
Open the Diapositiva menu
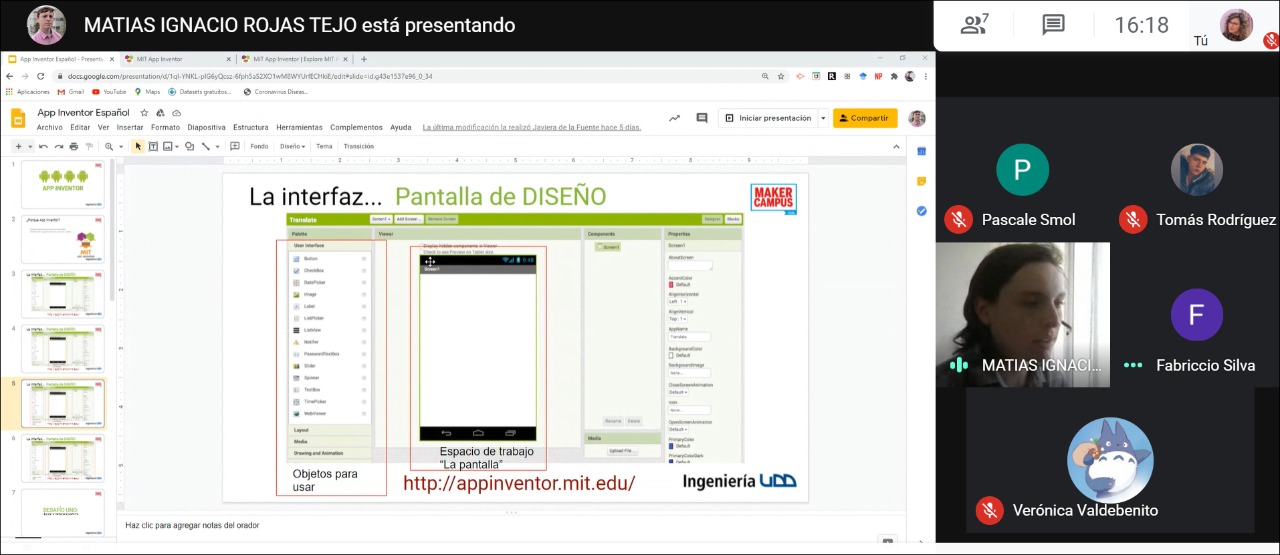click(207, 128)
